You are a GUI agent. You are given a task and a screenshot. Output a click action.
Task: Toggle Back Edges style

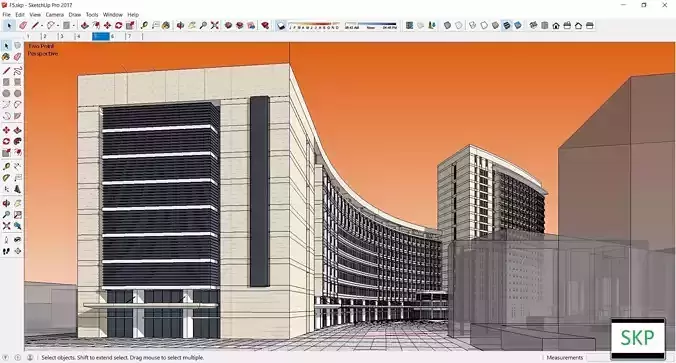[x=459, y=25]
